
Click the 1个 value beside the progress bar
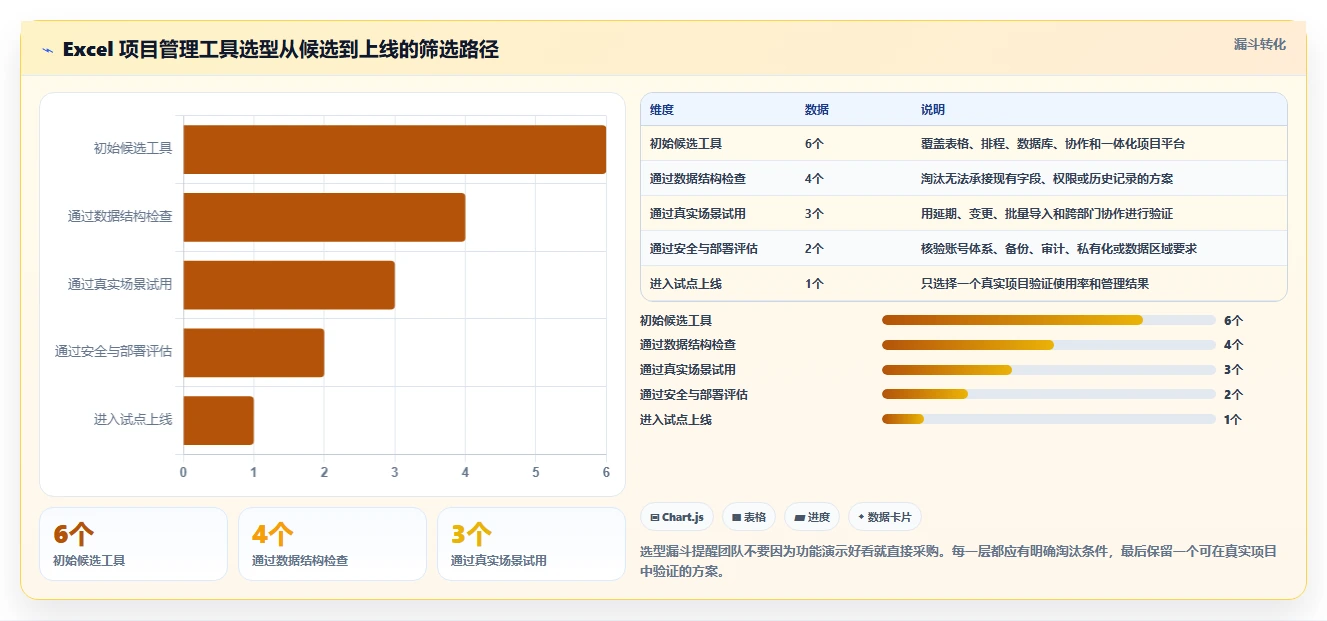click(1233, 420)
